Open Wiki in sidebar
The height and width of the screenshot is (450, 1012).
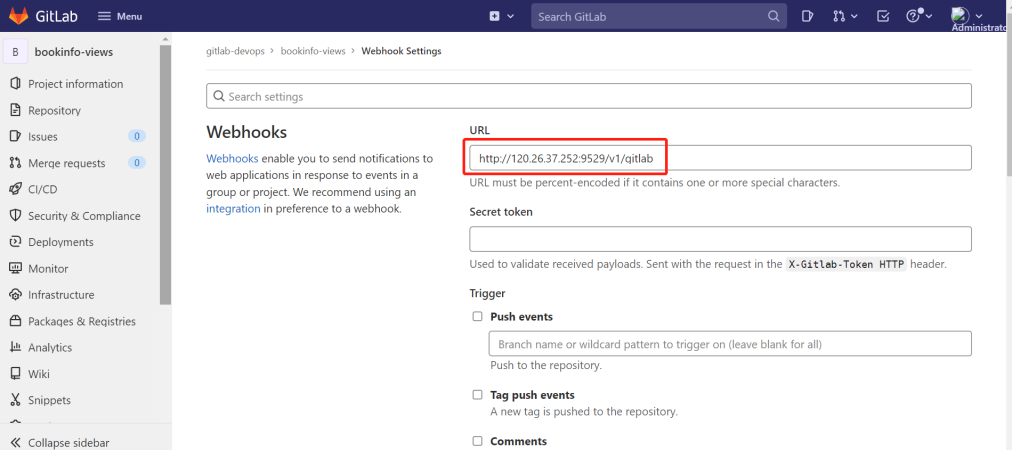pos(39,374)
